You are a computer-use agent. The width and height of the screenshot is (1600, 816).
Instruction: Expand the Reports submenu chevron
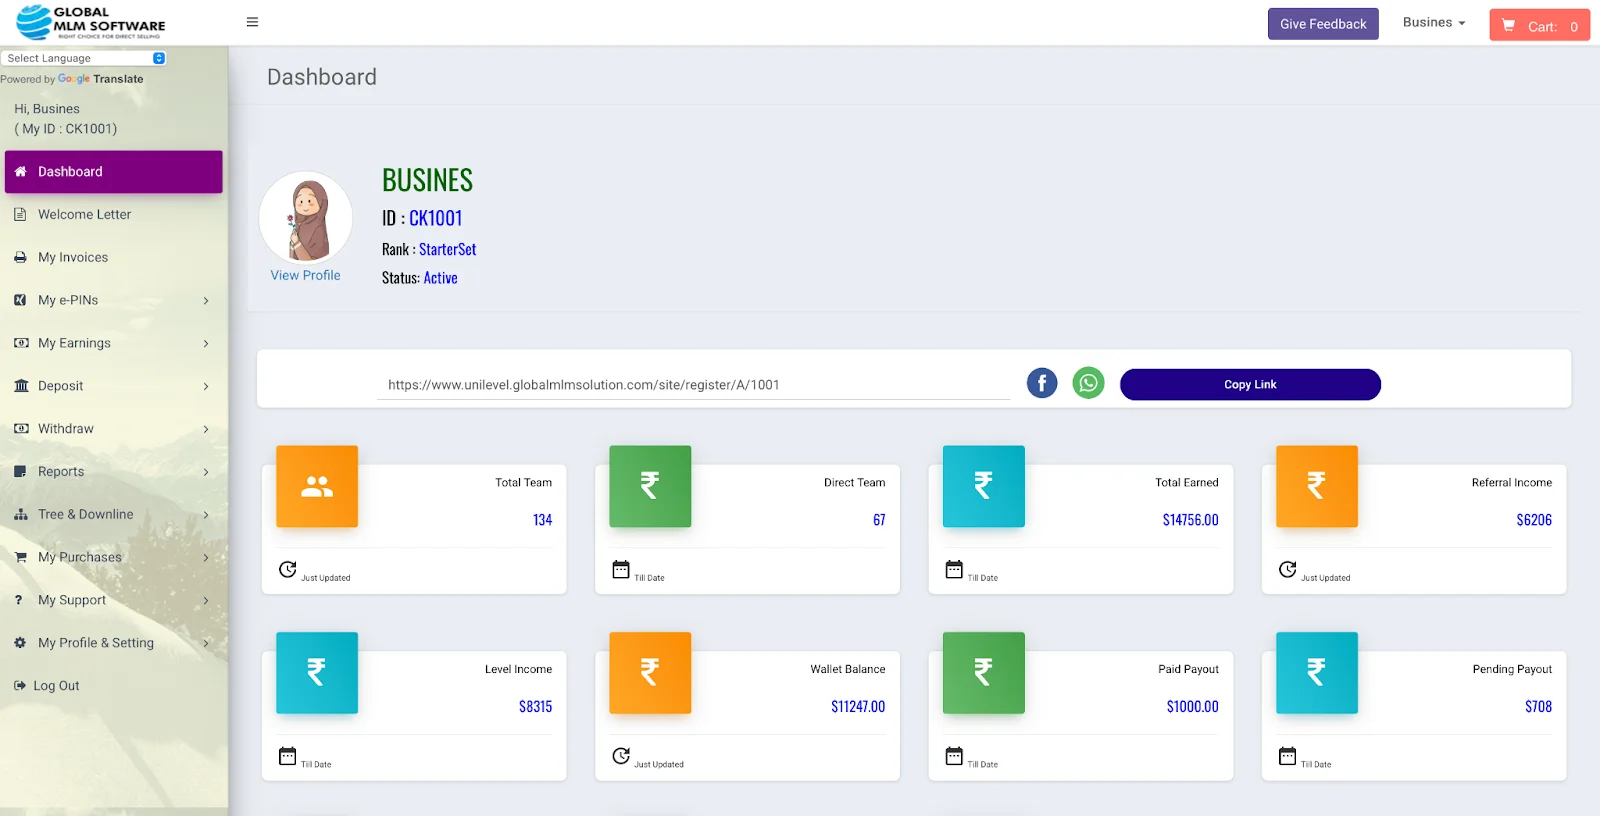point(206,472)
